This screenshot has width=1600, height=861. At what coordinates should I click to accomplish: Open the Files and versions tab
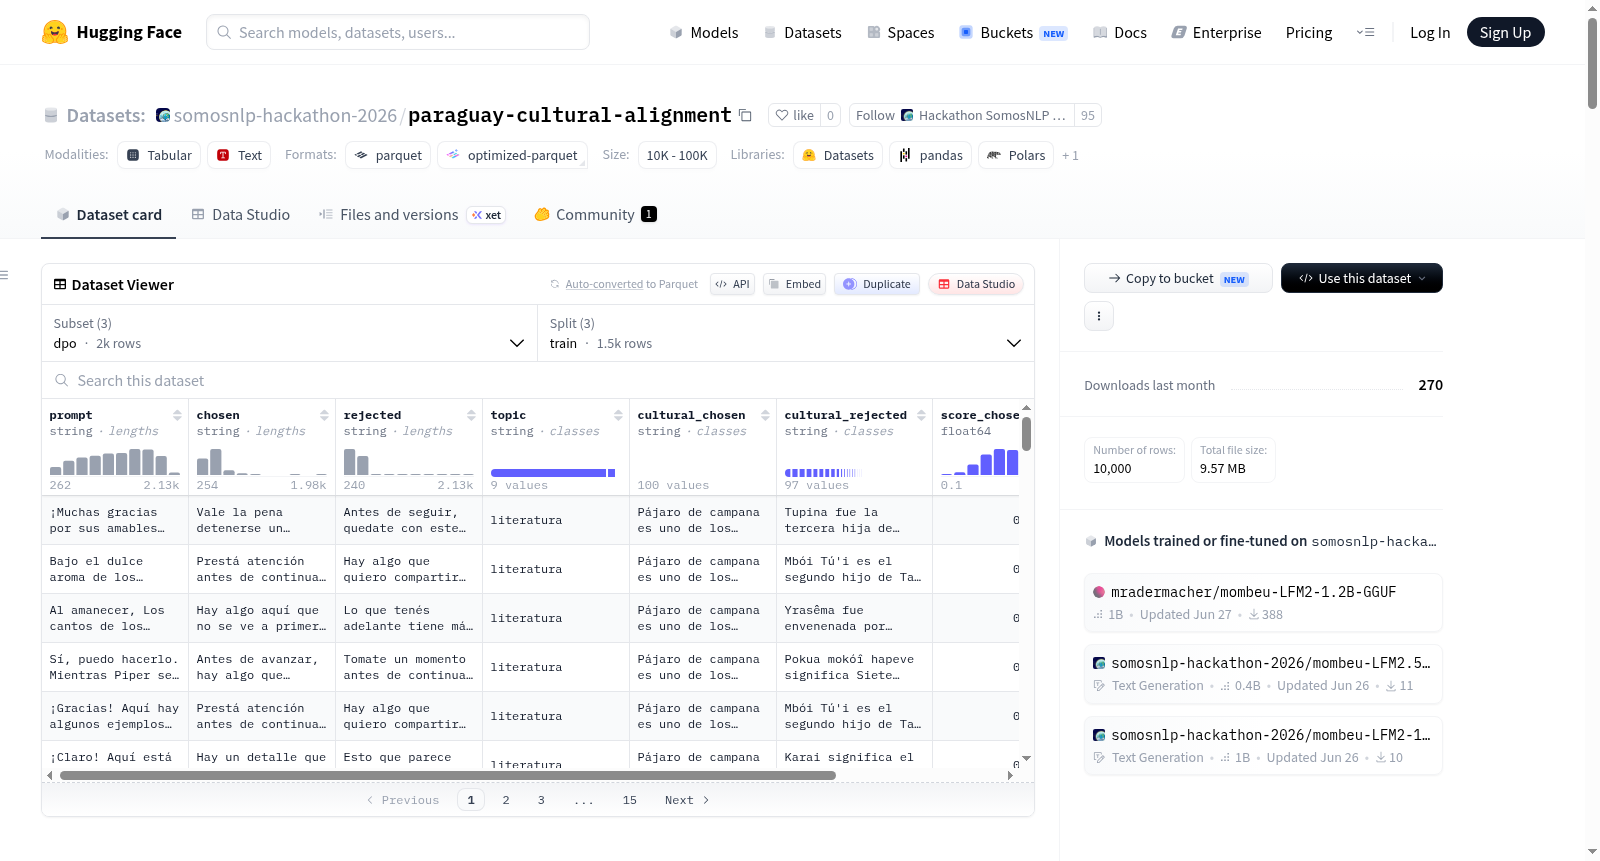pyautogui.click(x=411, y=215)
